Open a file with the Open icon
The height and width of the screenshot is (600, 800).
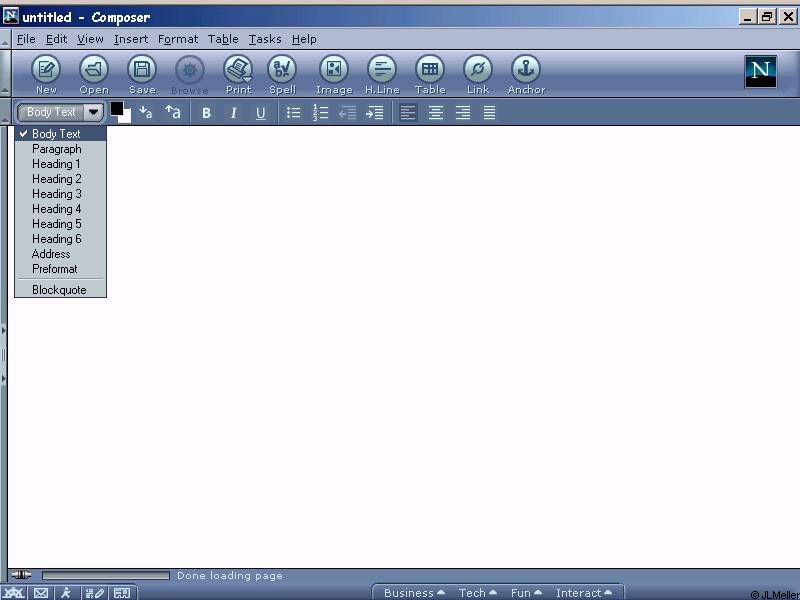94,74
